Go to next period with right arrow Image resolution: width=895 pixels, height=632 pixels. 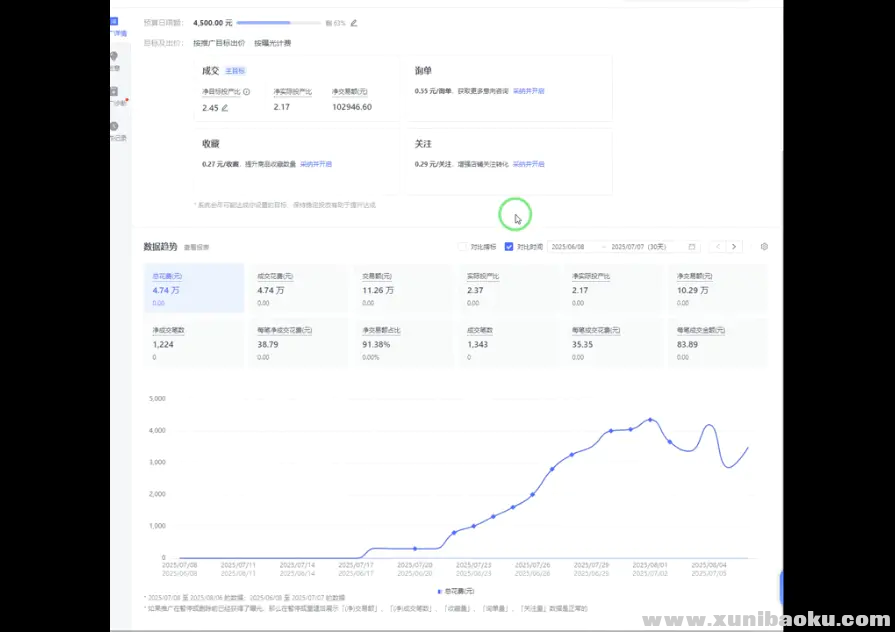pyautogui.click(x=735, y=246)
